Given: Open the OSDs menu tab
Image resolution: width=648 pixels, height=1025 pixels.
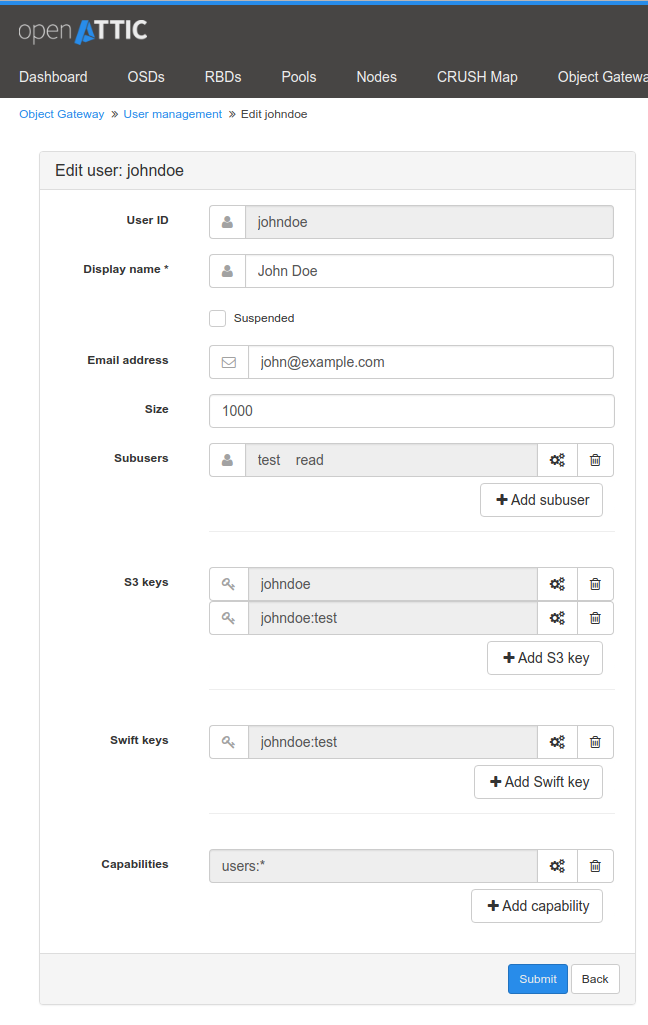Looking at the screenshot, I should [146, 77].
